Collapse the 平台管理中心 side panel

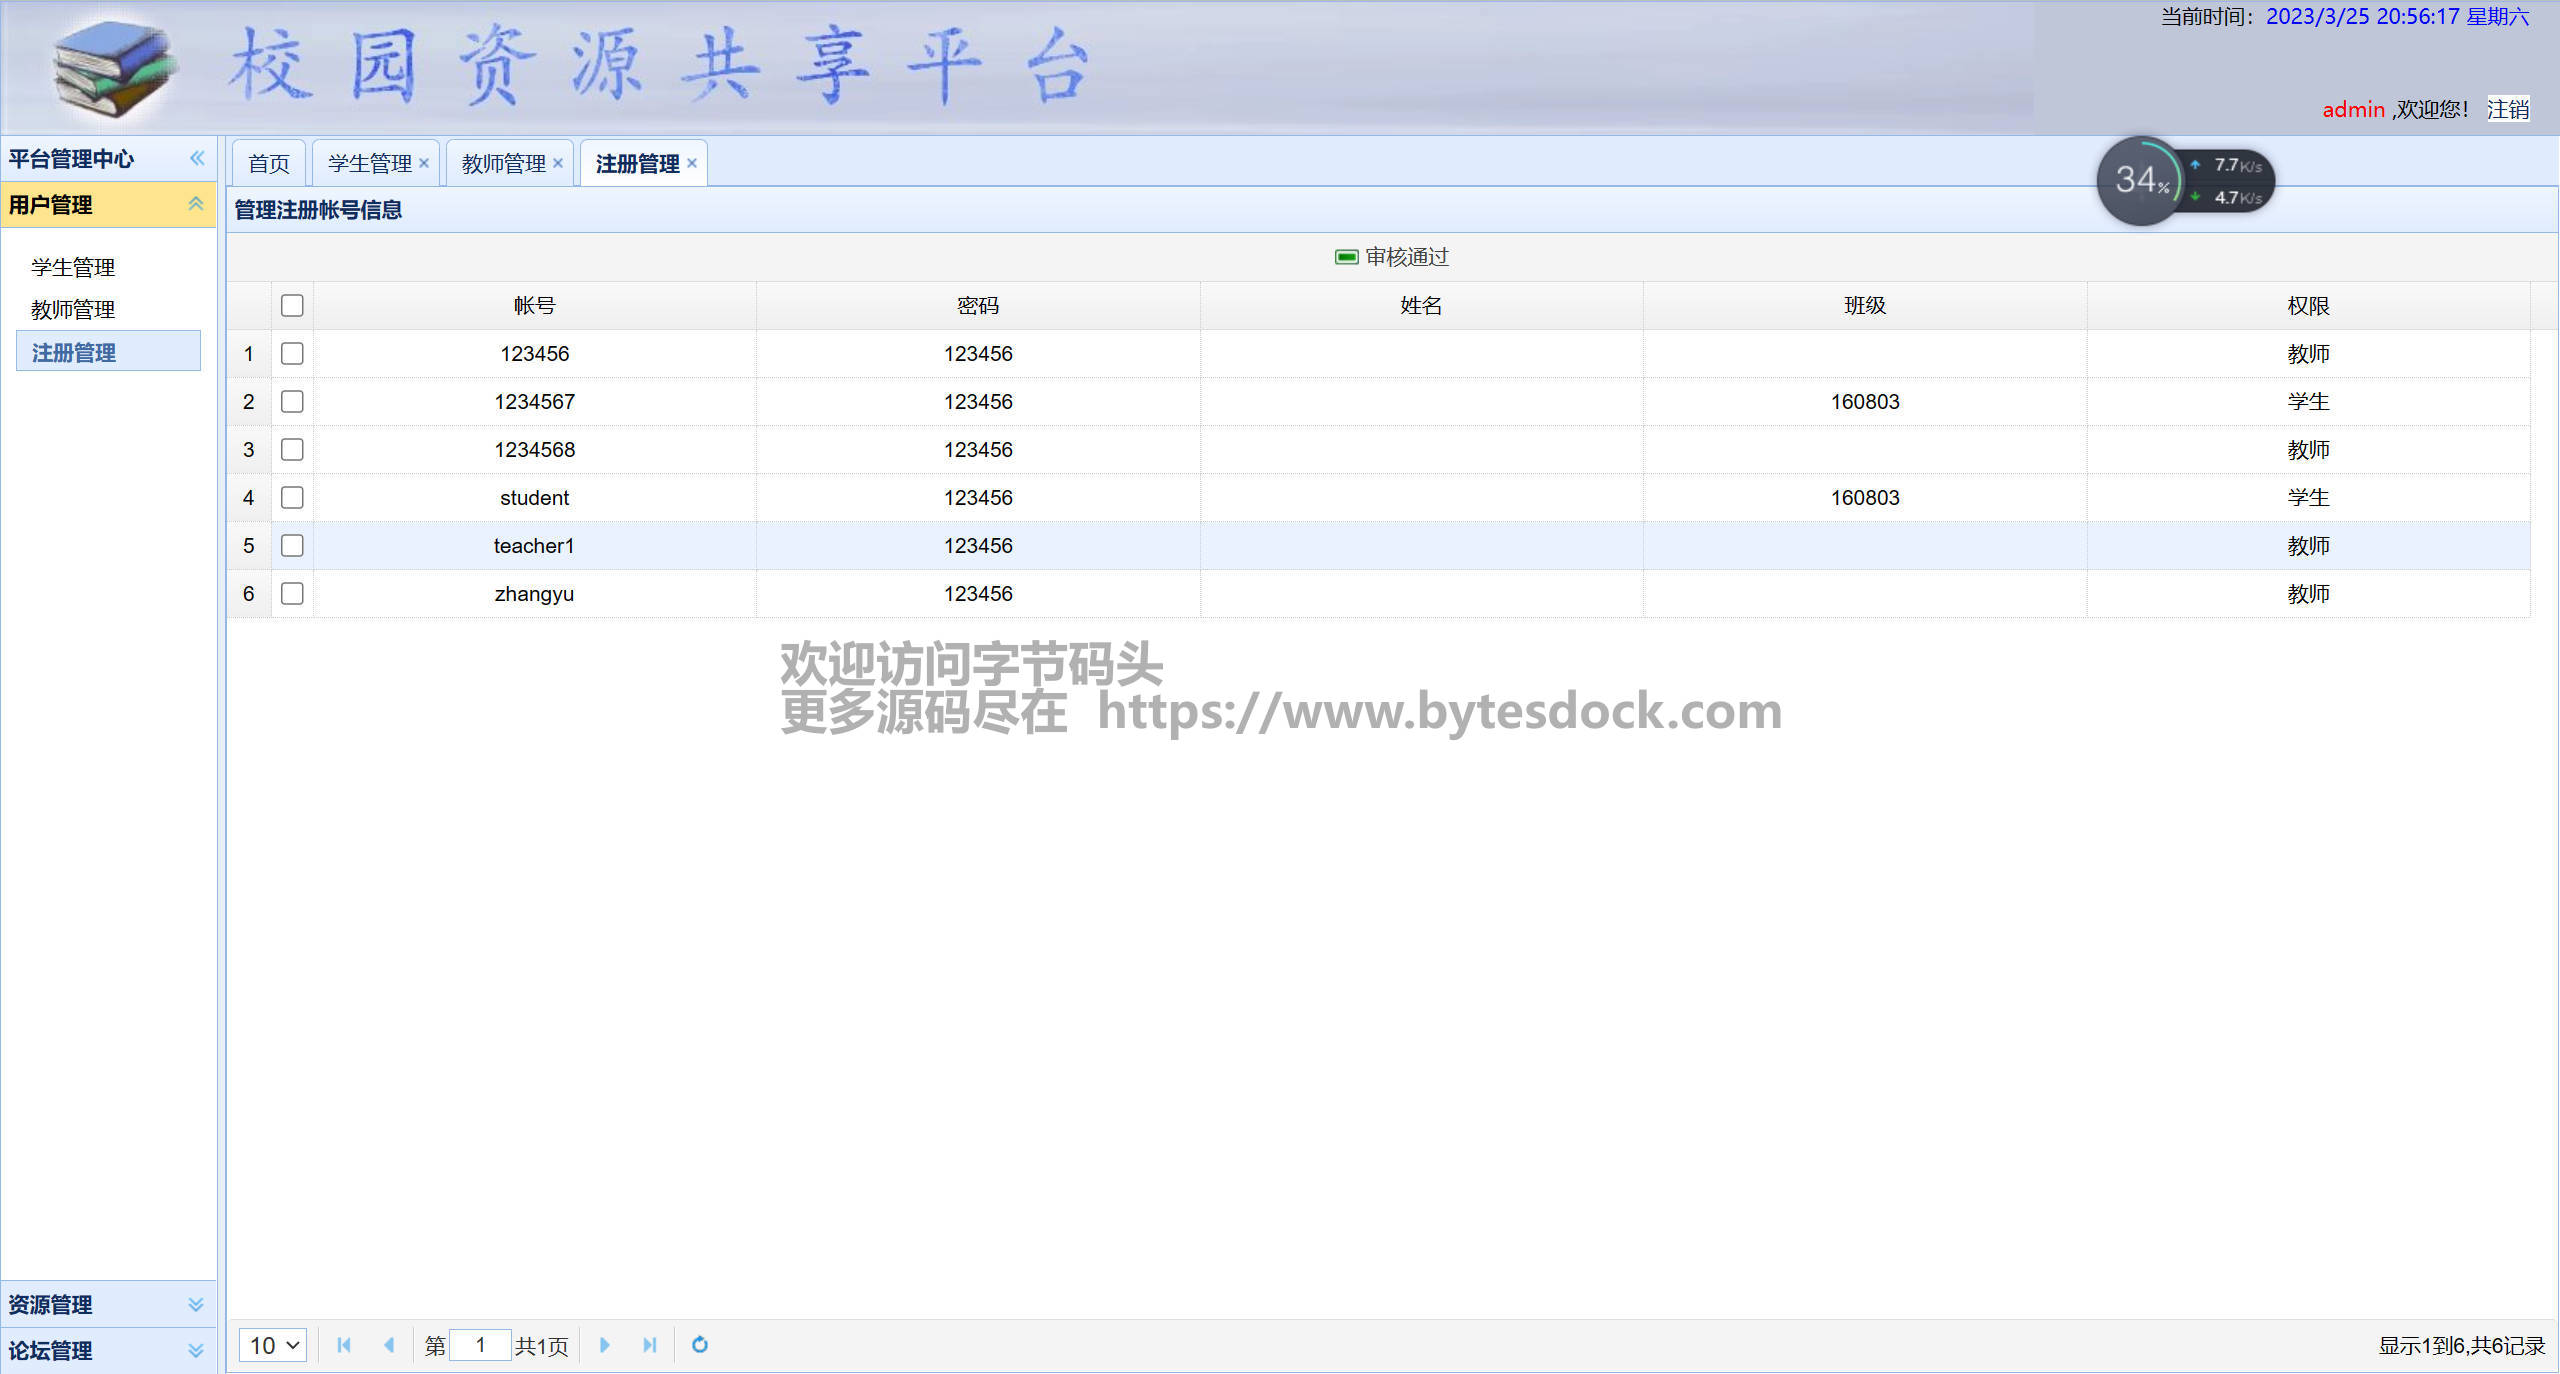[197, 158]
